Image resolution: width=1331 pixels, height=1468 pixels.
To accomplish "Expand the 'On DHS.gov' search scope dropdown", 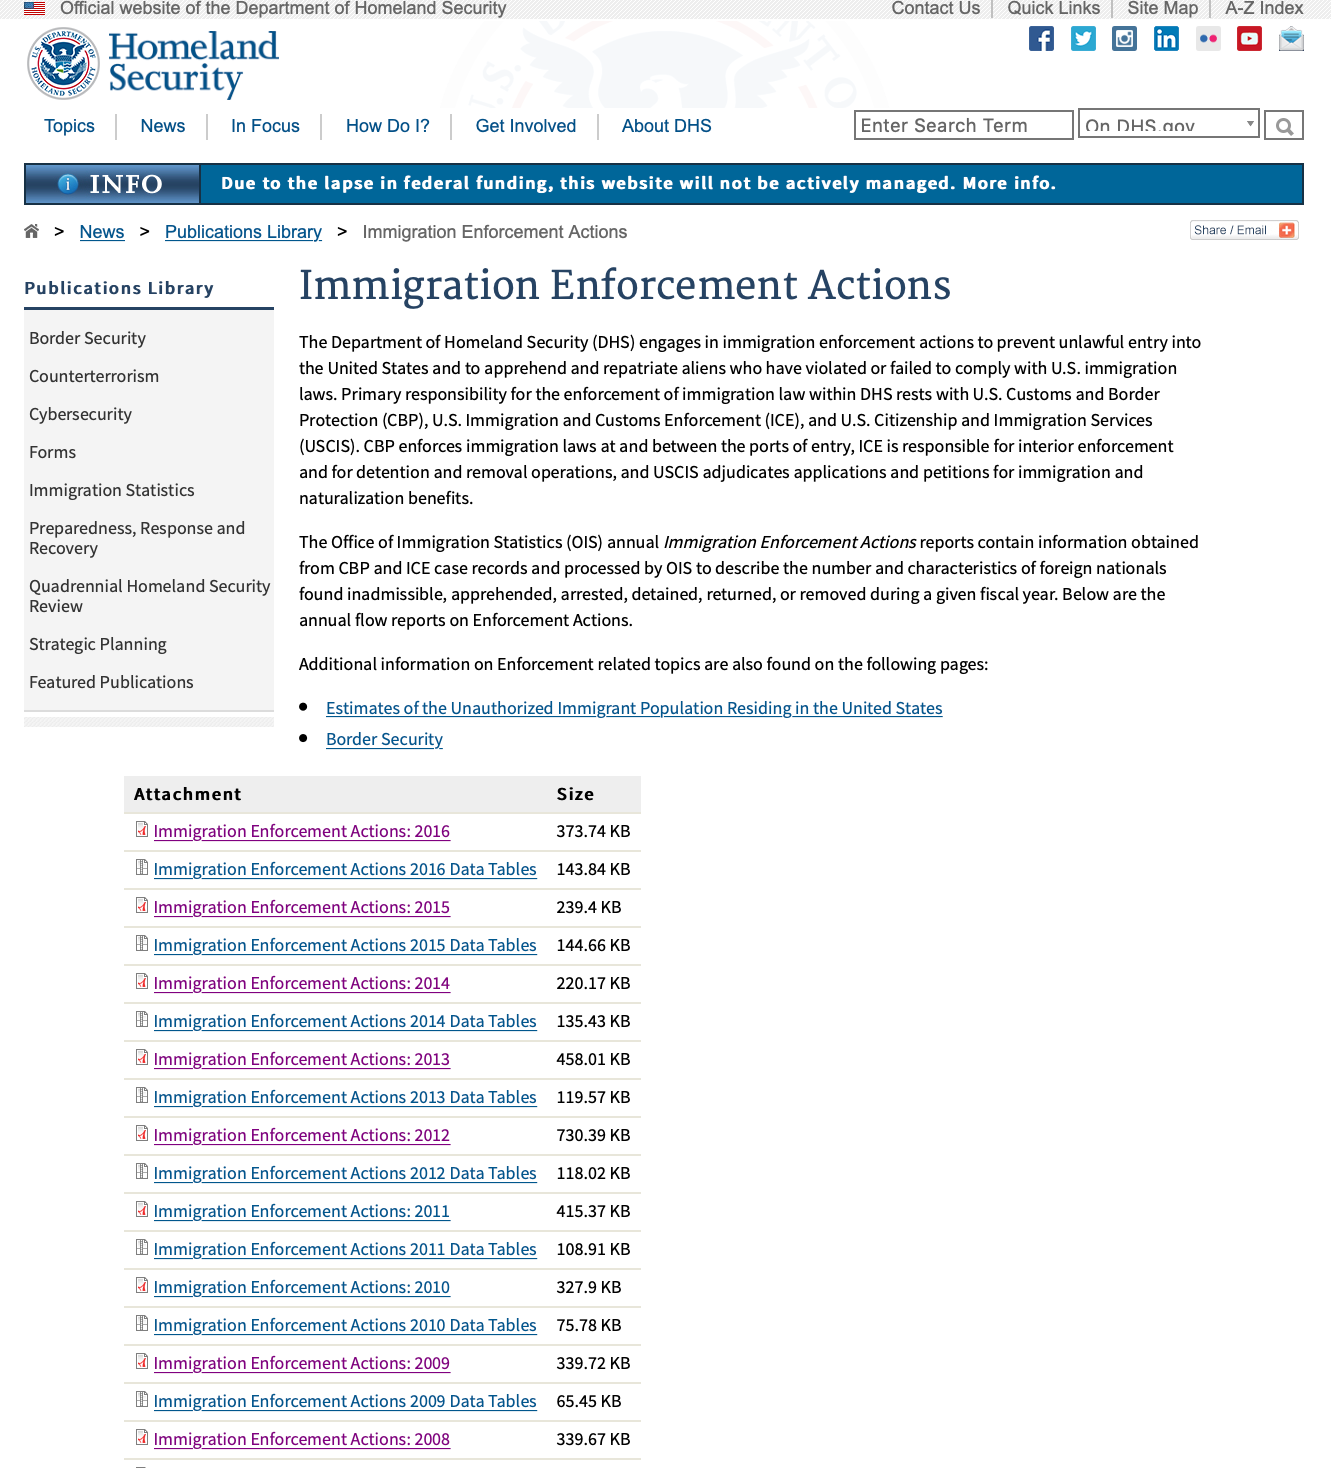I will pos(1168,125).
